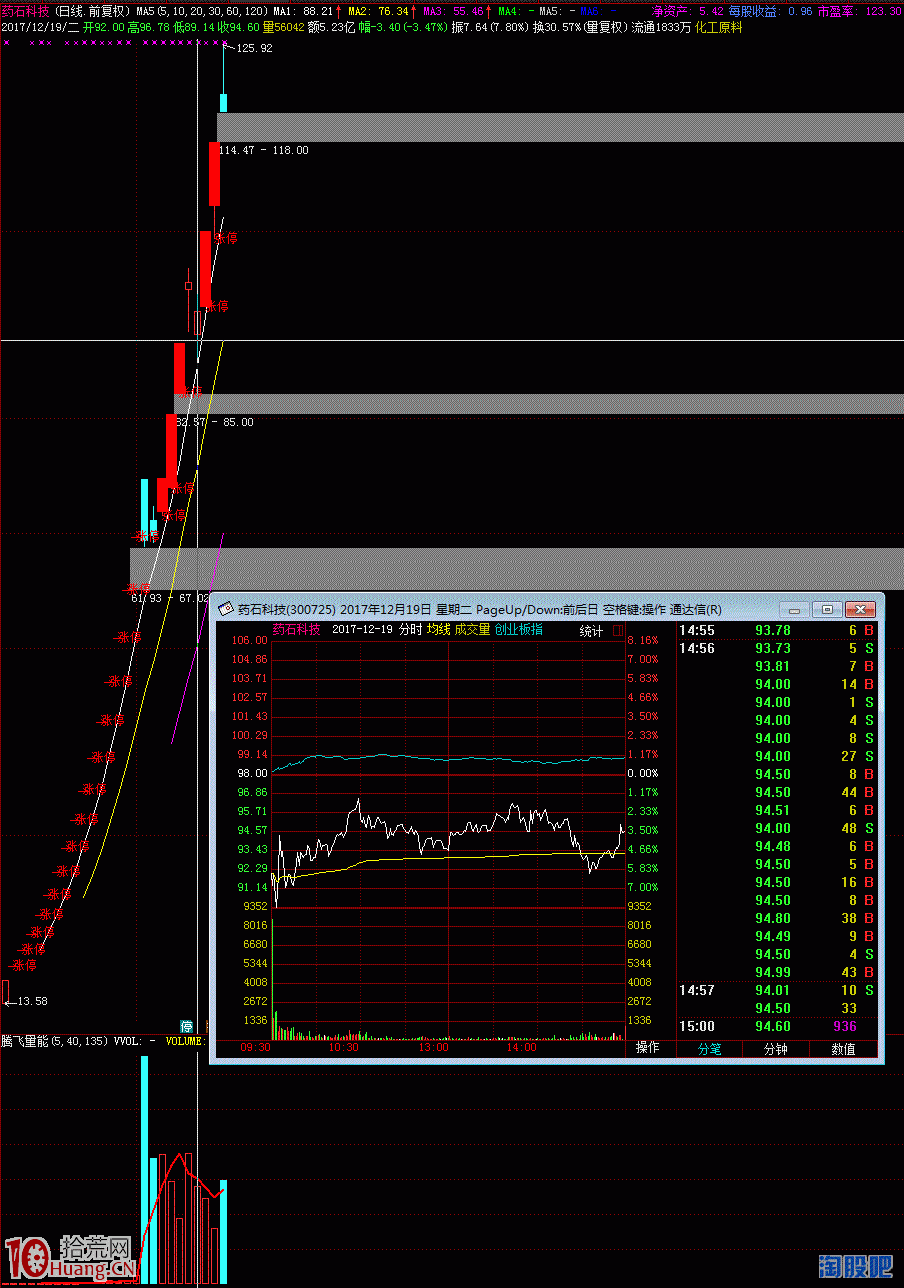Click the 日线.前复权 period label
Screen dimensions: 904x1288
pos(92,11)
